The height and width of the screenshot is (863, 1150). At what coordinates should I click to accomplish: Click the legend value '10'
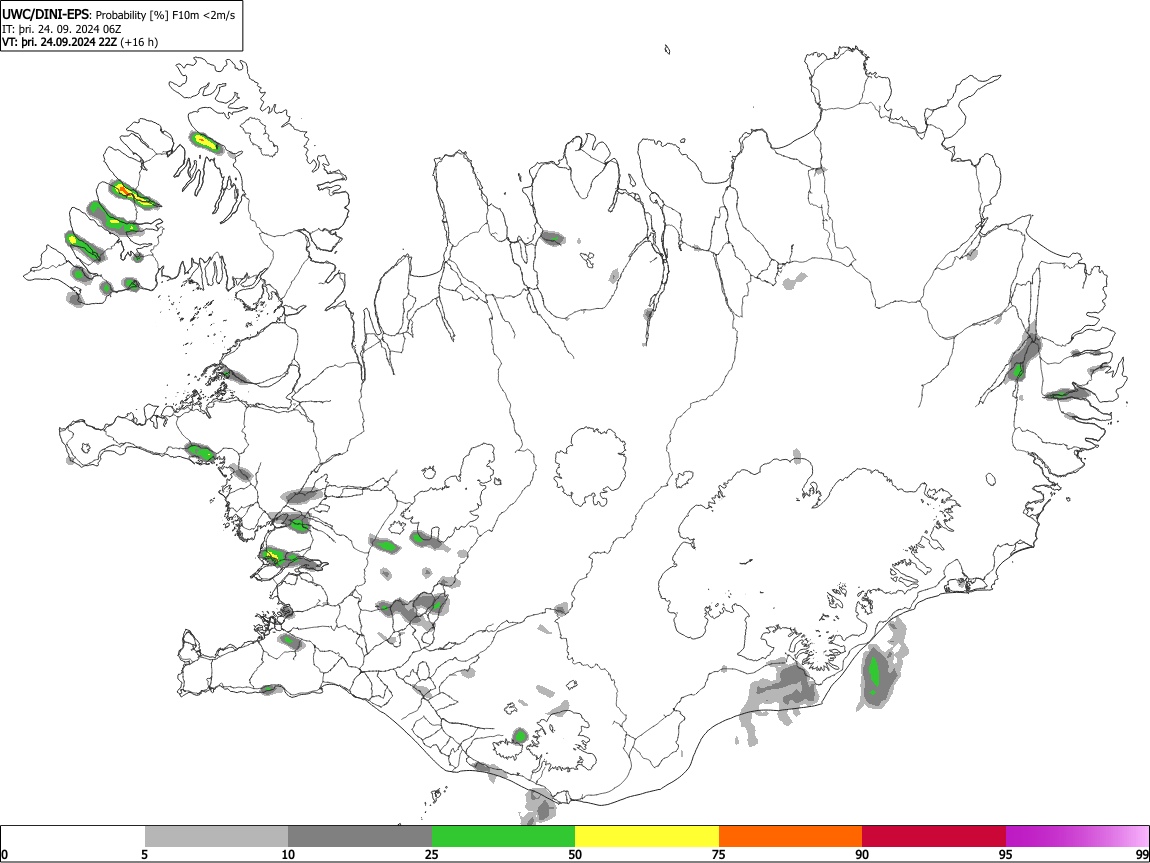pos(288,854)
